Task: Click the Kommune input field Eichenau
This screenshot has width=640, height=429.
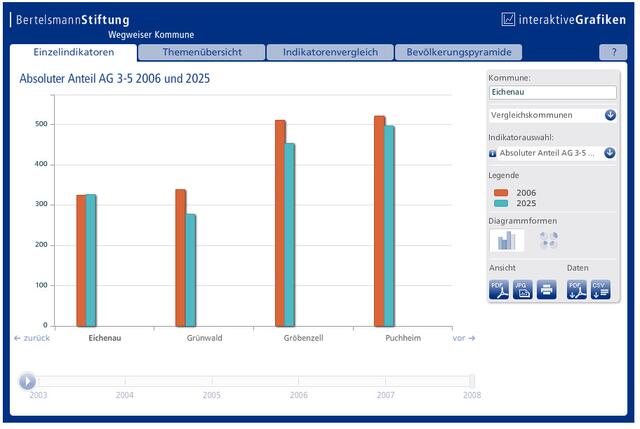Action: click(x=553, y=92)
